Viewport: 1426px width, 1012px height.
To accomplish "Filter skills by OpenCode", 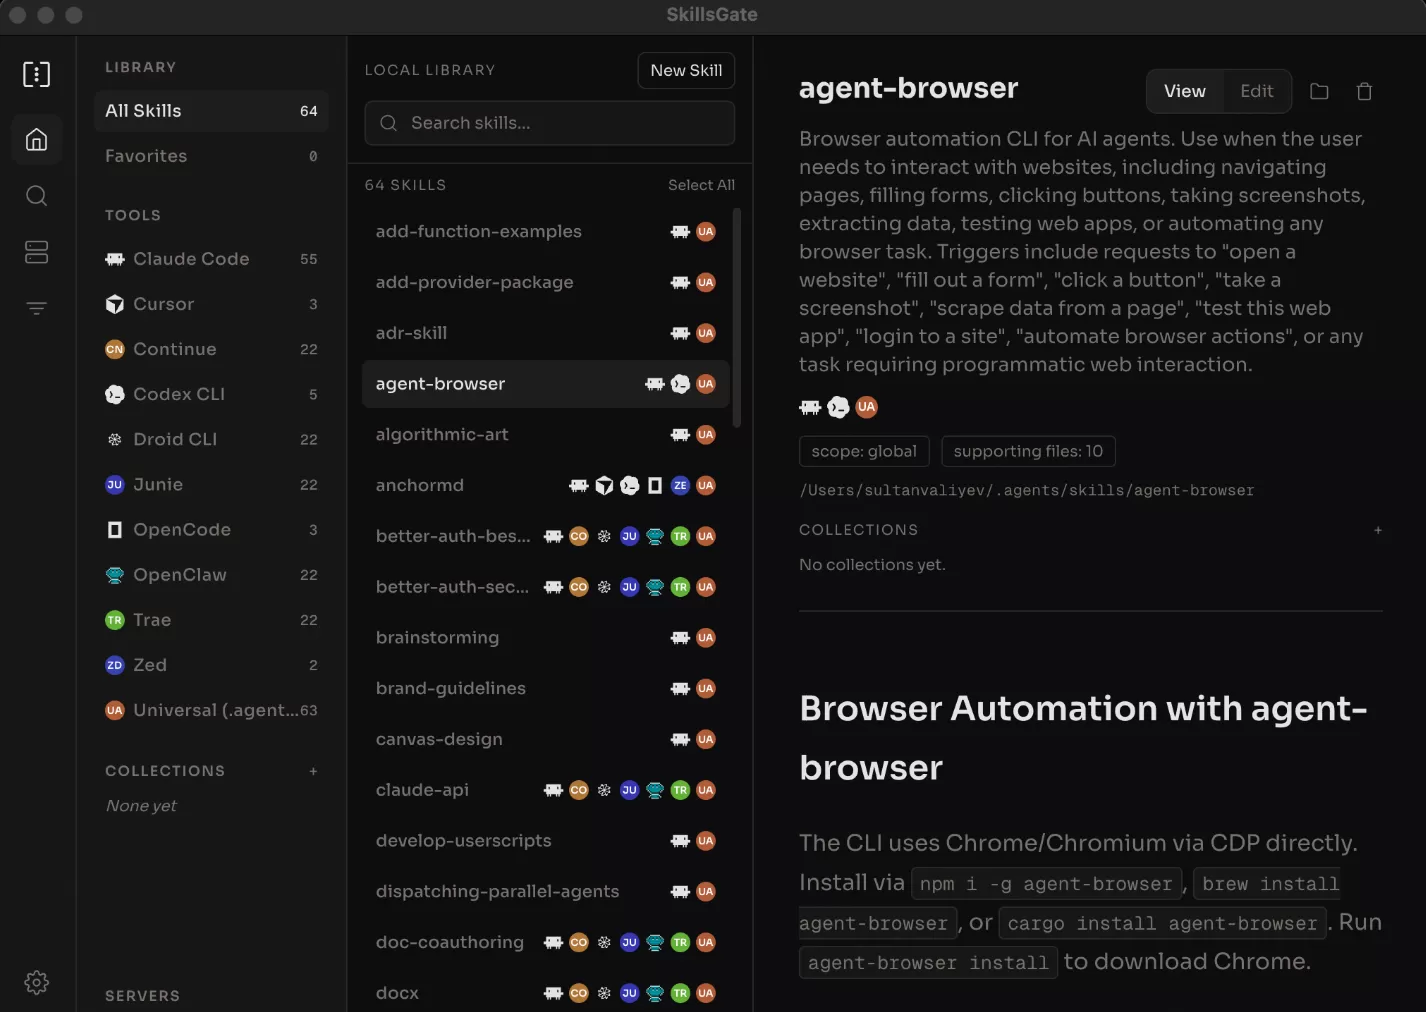I will pos(211,530).
